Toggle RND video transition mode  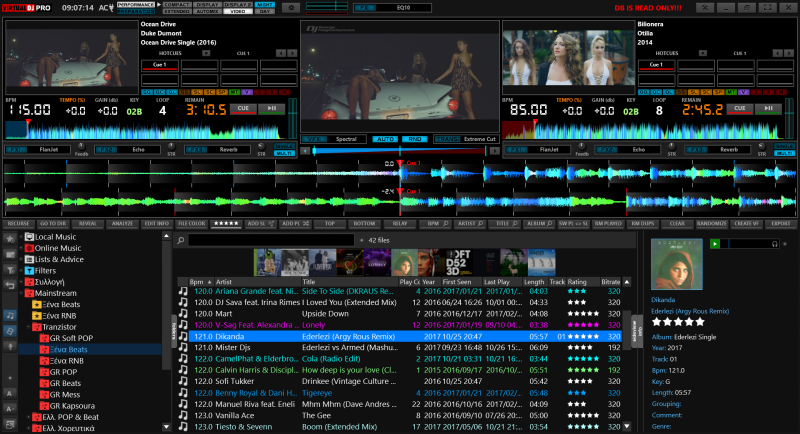tap(415, 139)
